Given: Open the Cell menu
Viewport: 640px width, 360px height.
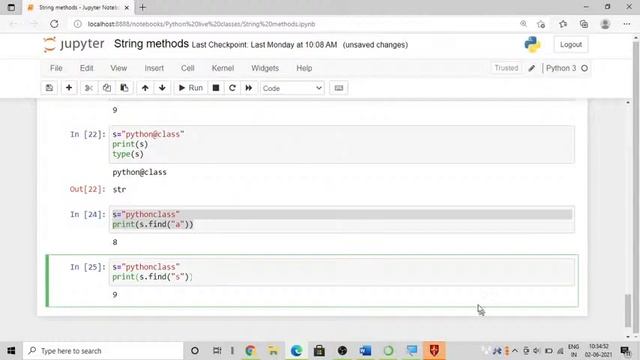Looking at the screenshot, I should [x=188, y=68].
